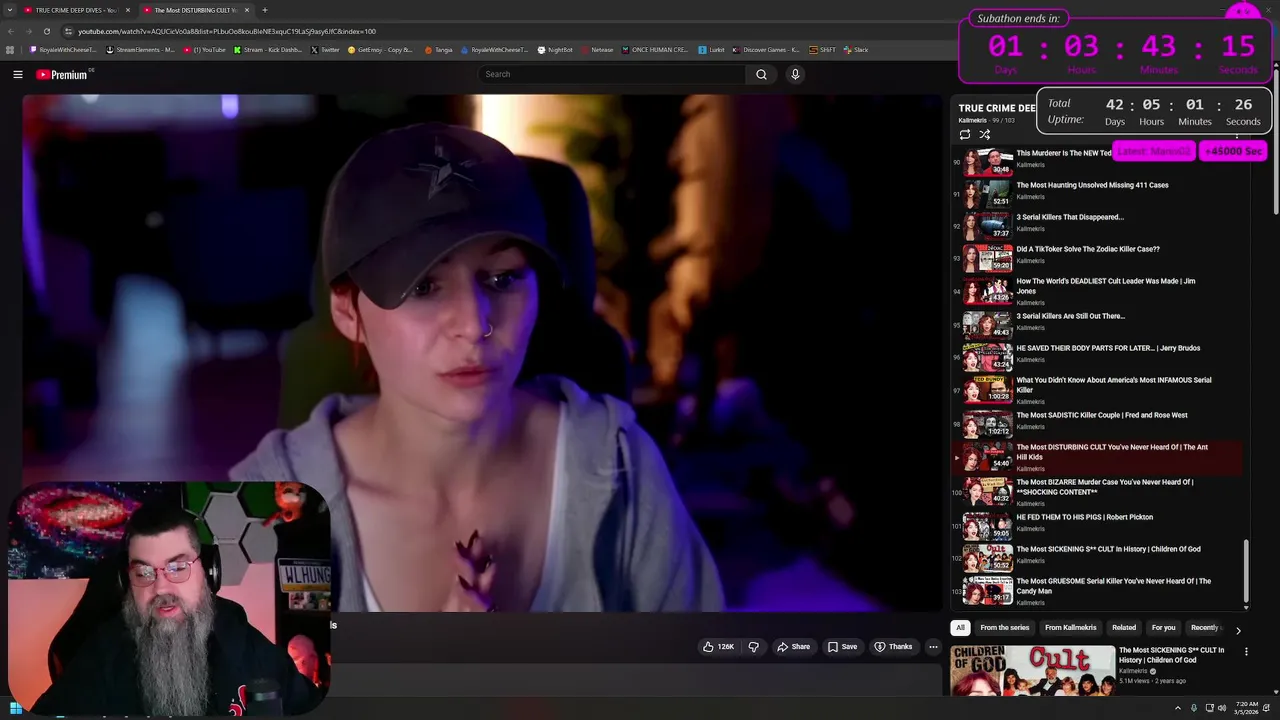Open the Children Of God recommended video thumbnail

[1032, 670]
